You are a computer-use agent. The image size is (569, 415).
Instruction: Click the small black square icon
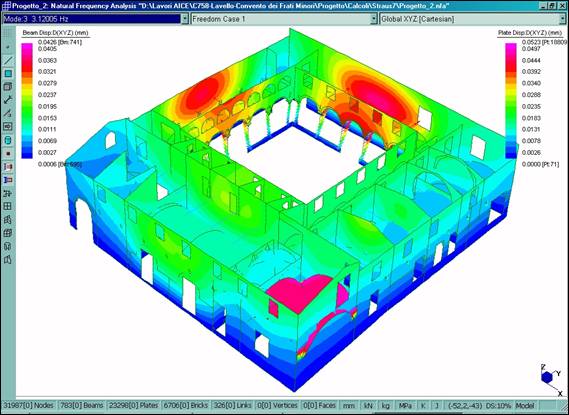pos(8,153)
